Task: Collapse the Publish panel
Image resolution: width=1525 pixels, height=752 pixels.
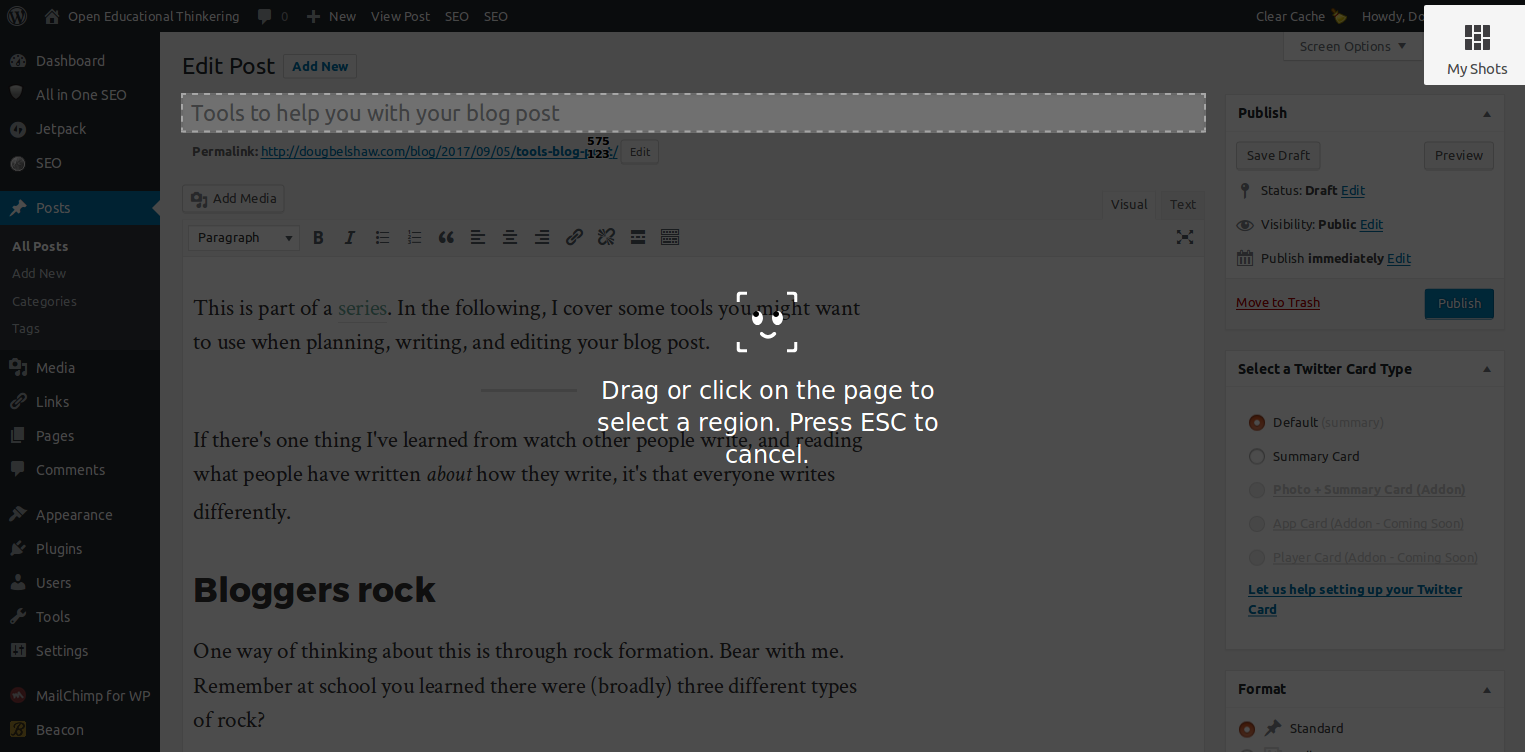Action: [1487, 112]
